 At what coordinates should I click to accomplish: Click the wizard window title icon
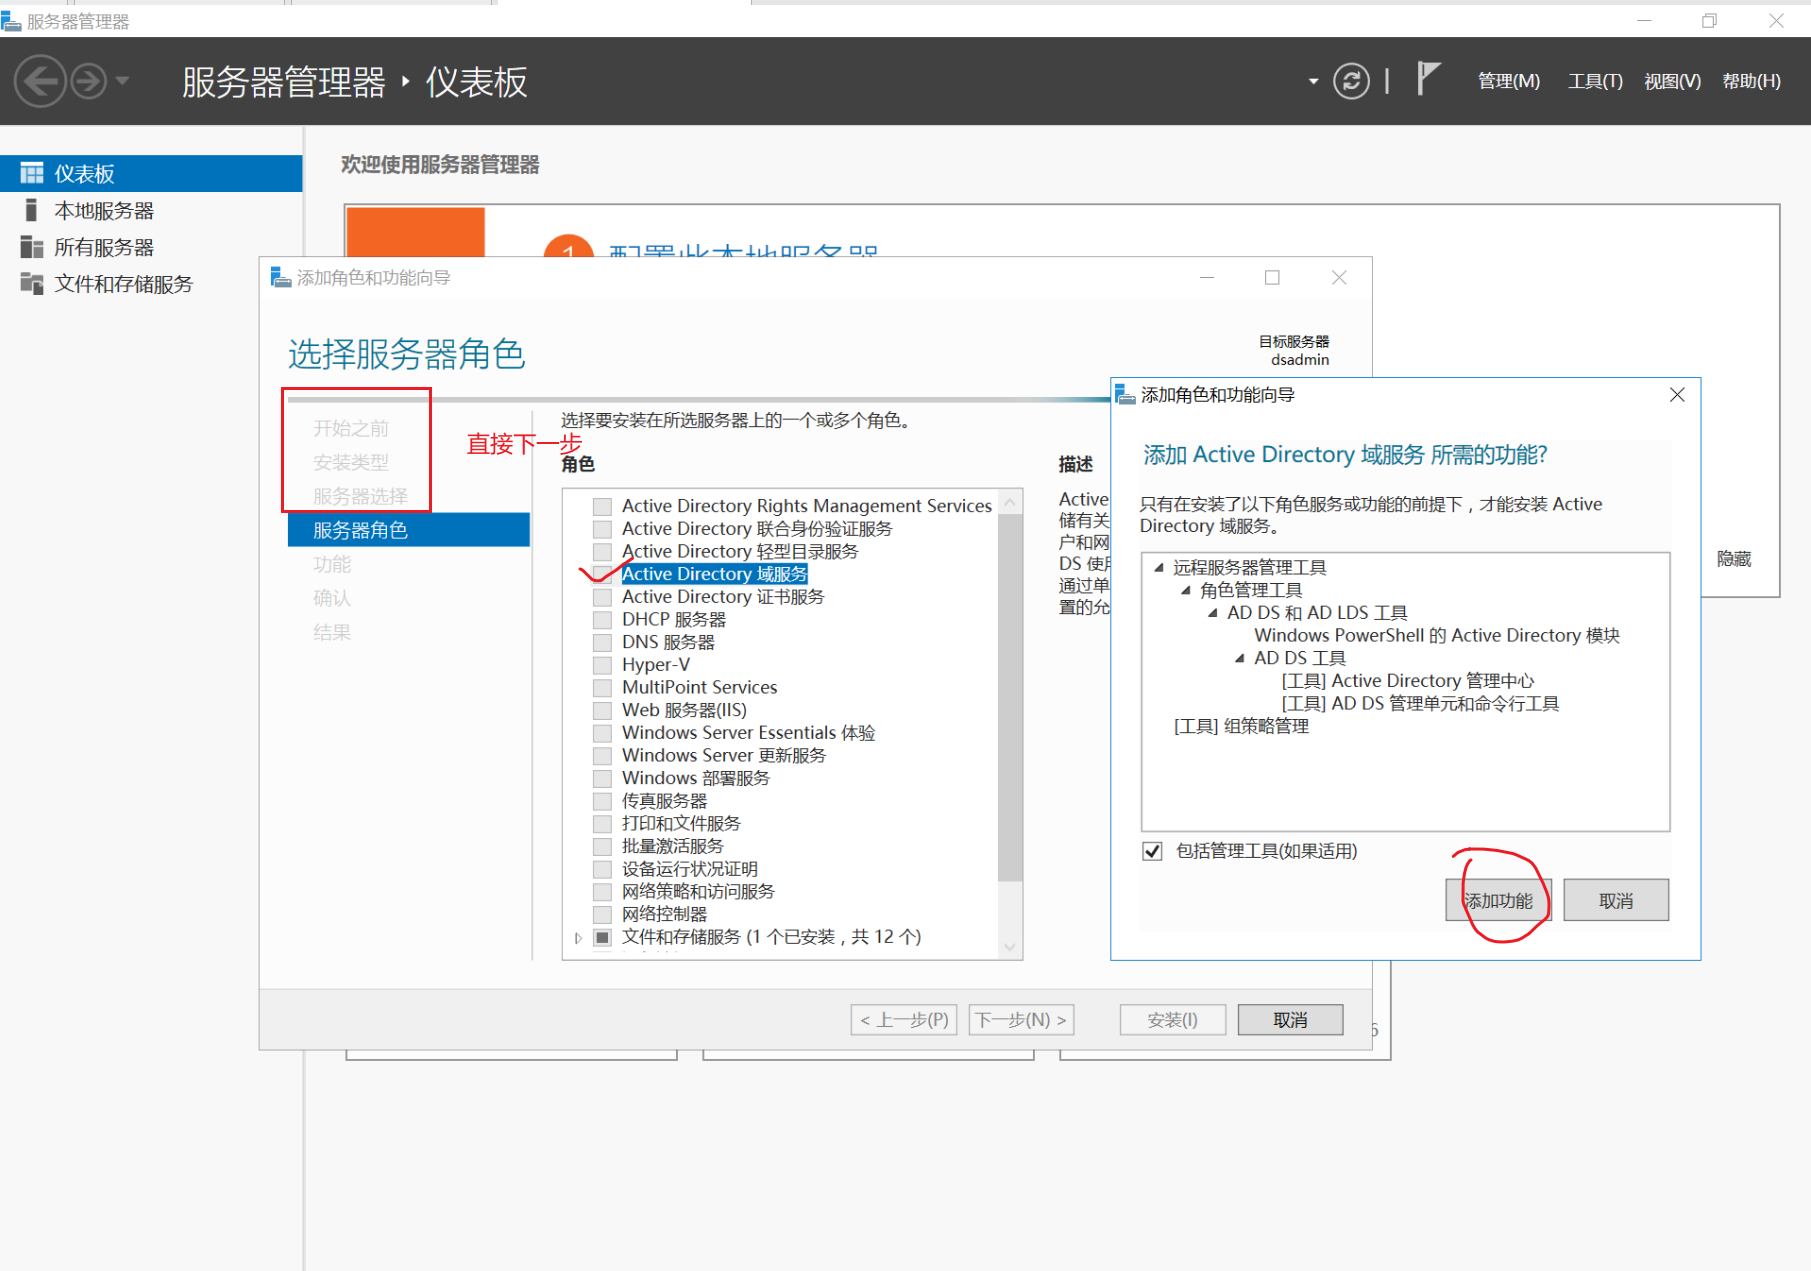coord(281,277)
